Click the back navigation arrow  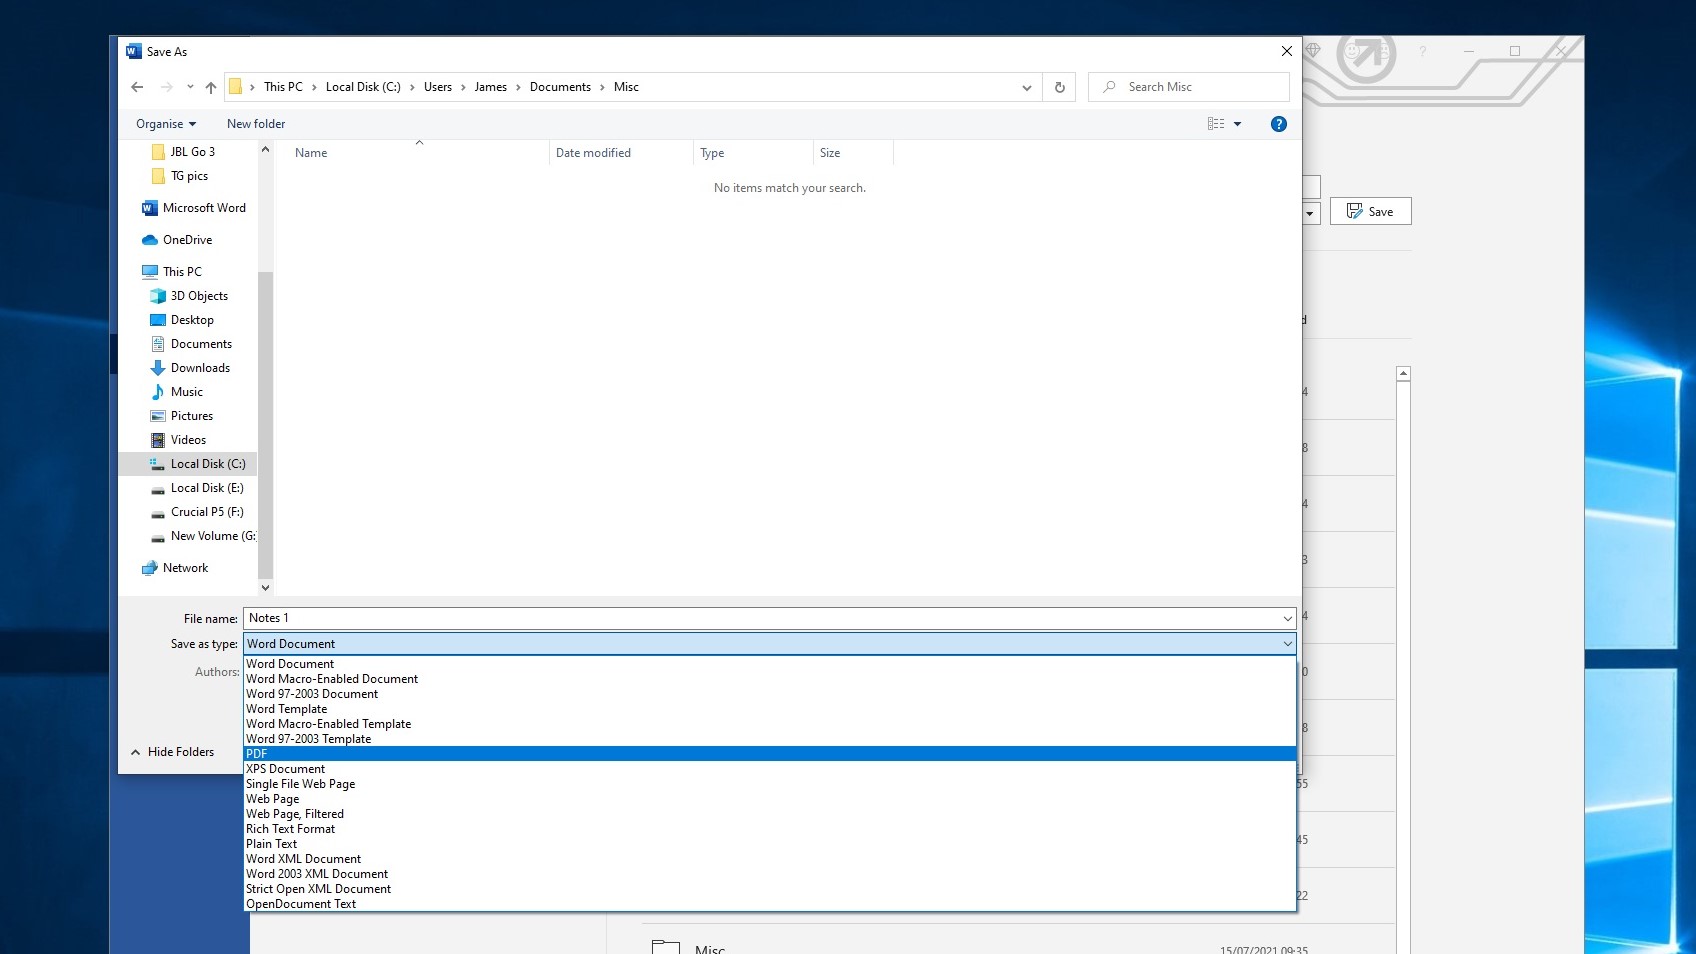137,87
